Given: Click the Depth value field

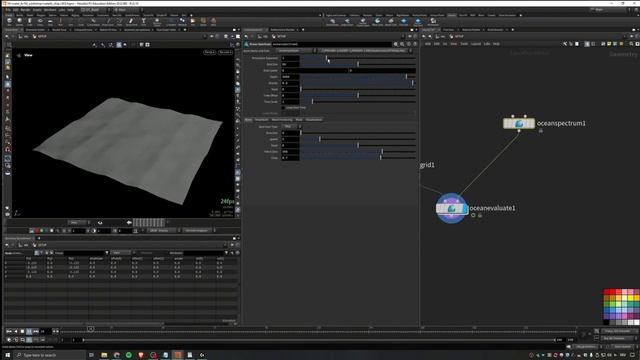Looking at the screenshot, I should (x=290, y=77).
